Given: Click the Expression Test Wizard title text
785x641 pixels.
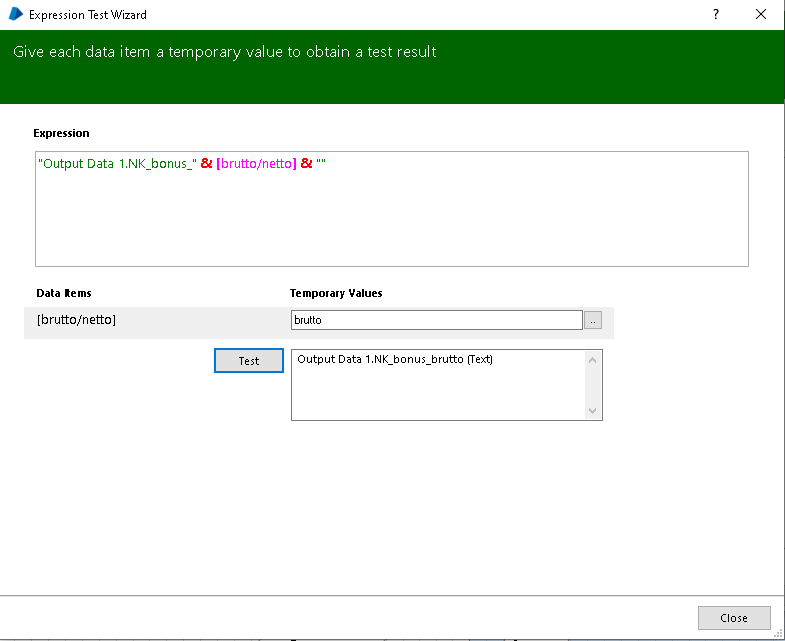Looking at the screenshot, I should click(87, 15).
